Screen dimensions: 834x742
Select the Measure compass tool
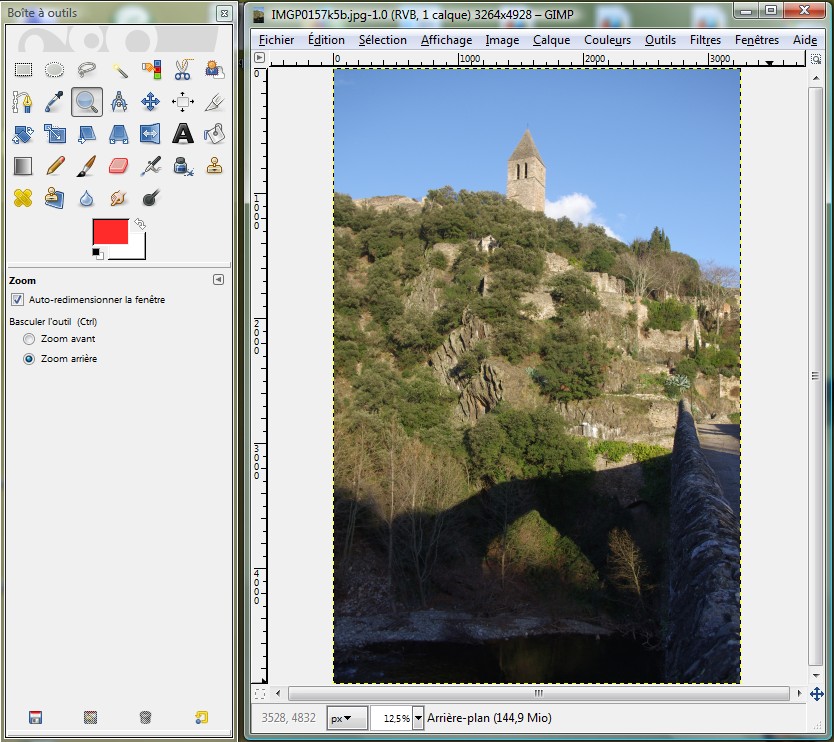(x=119, y=102)
